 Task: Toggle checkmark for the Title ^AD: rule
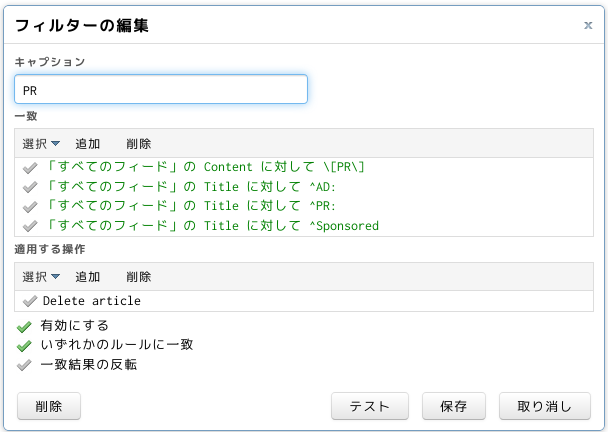click(30, 187)
